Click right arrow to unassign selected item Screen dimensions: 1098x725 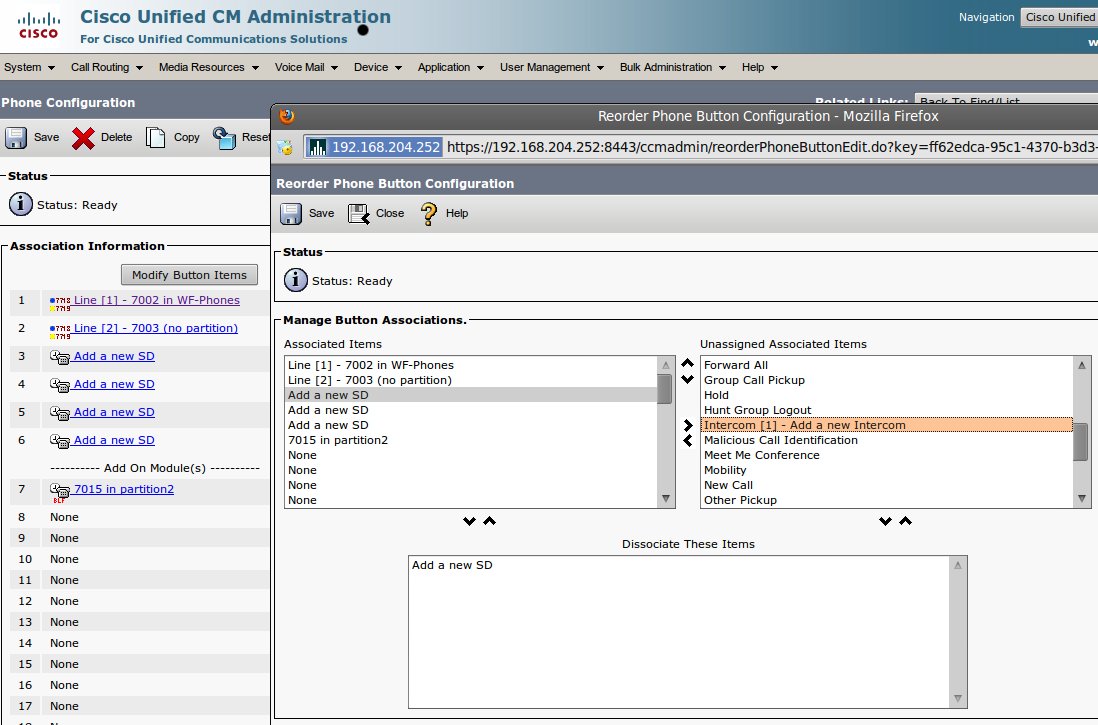coord(688,425)
